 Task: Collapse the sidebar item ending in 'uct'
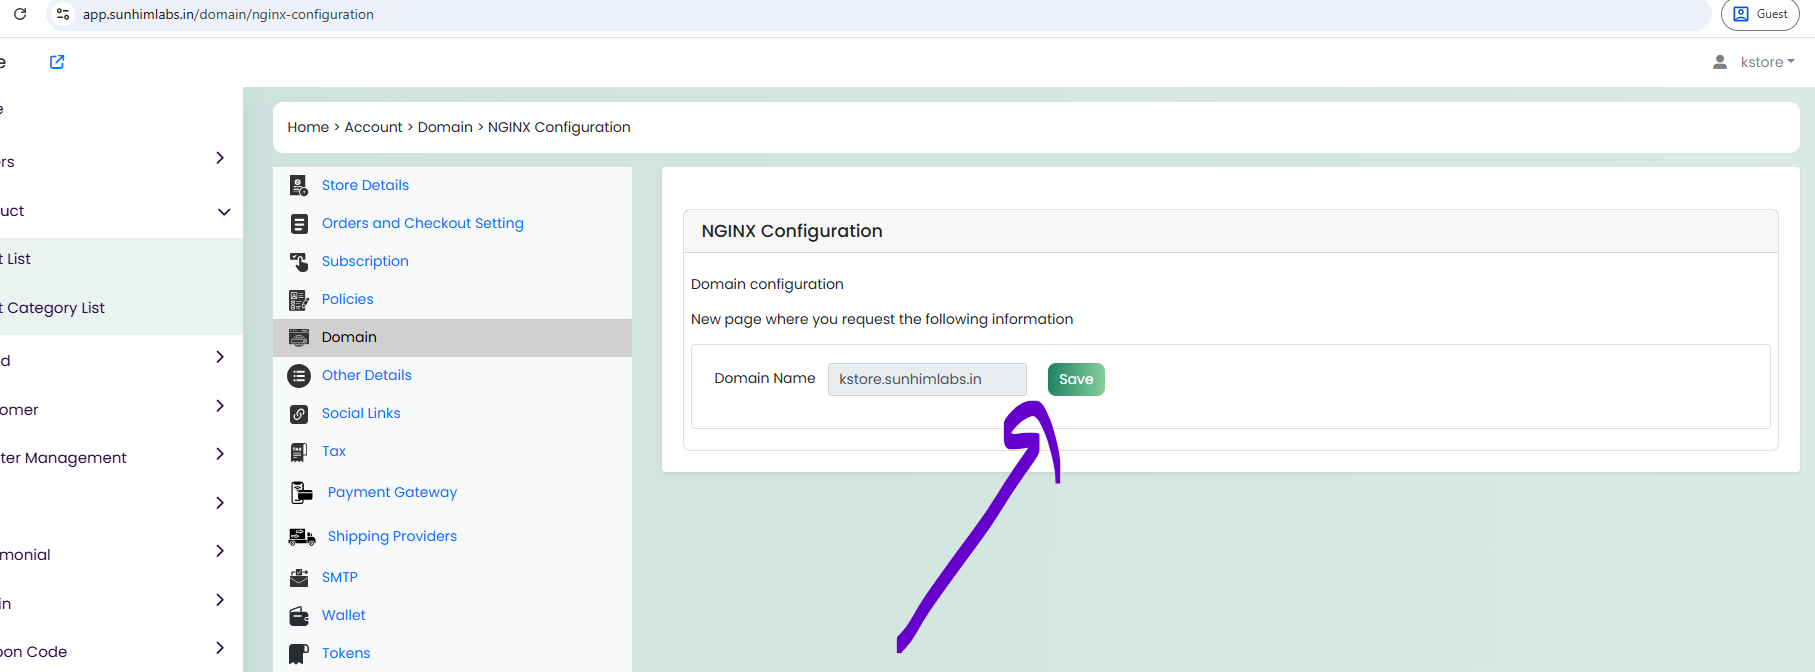pos(224,212)
